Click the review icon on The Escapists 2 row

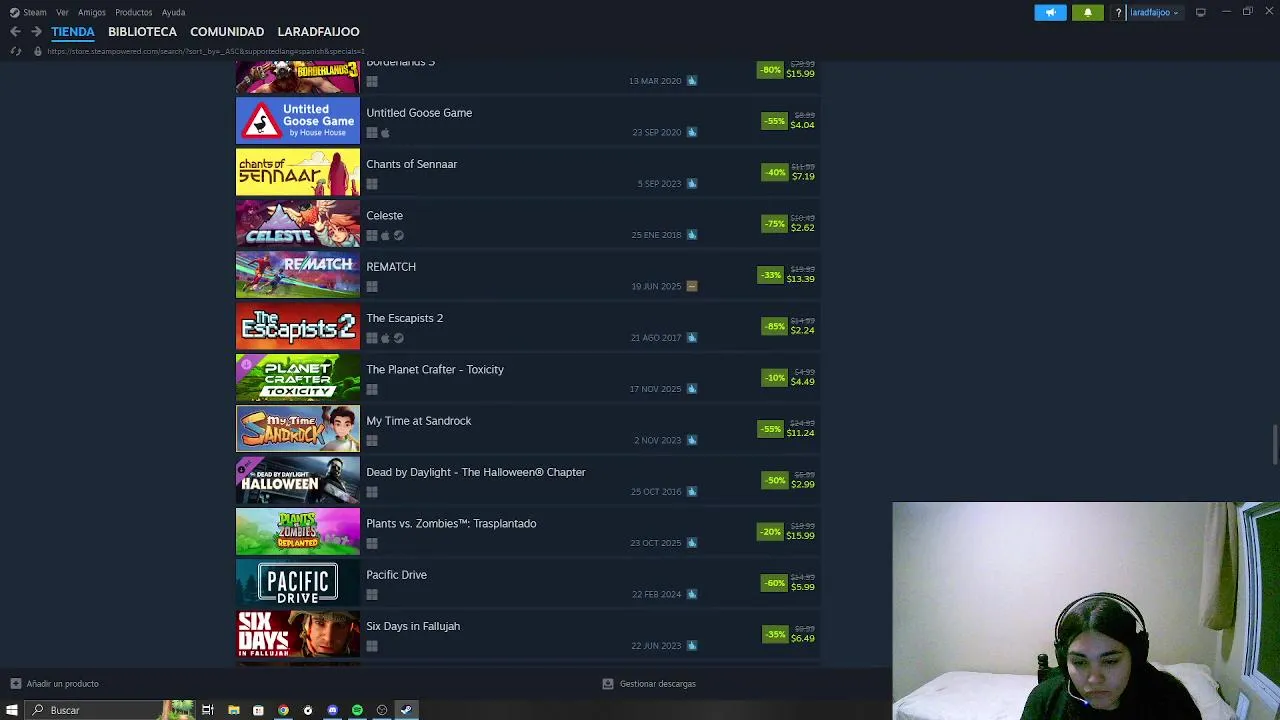tap(692, 337)
